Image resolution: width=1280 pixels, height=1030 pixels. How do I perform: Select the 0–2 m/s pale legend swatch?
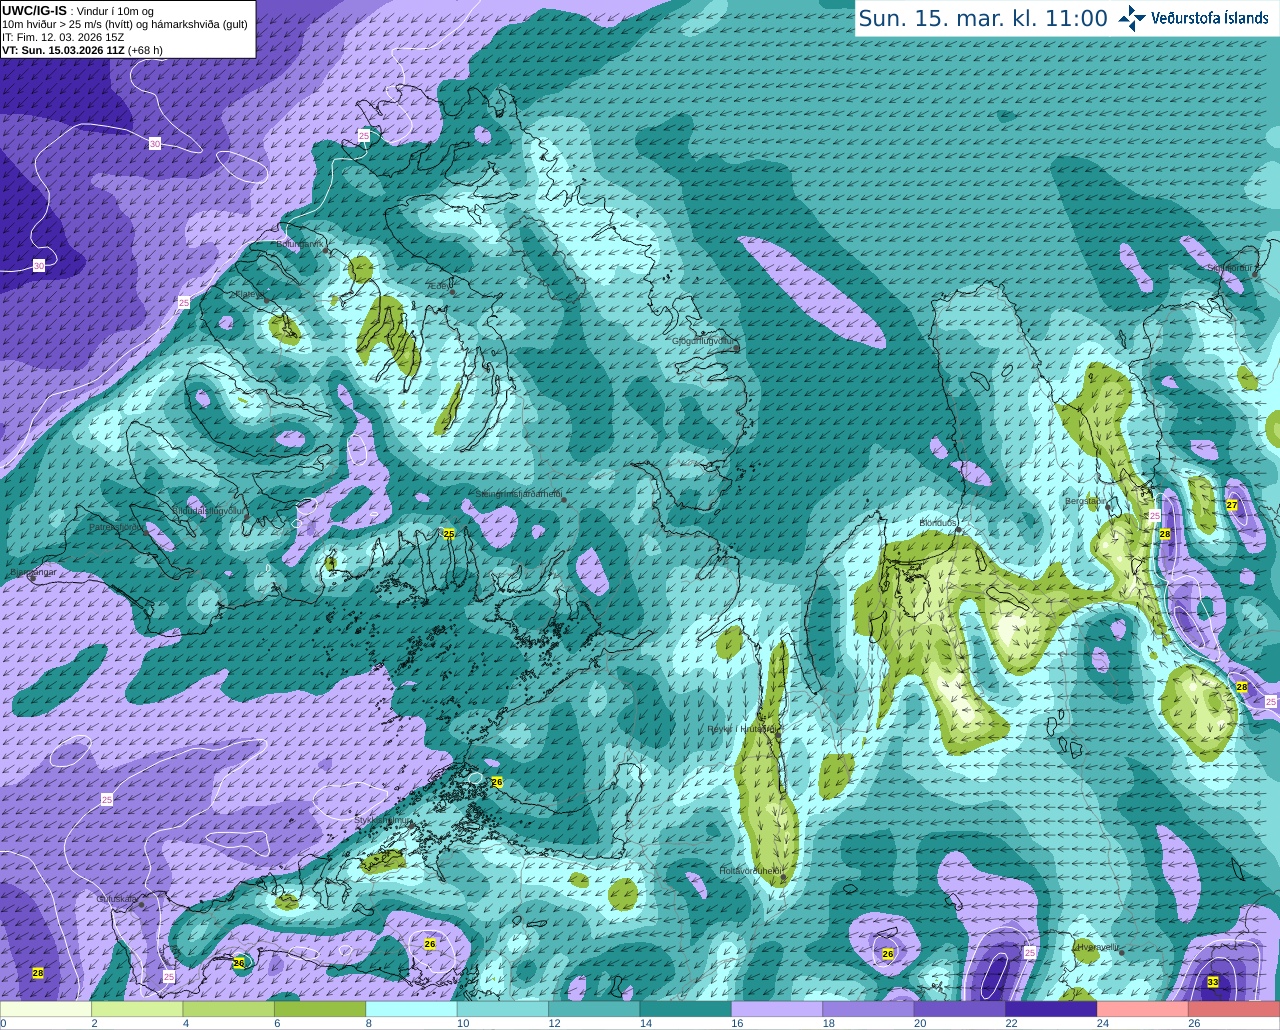pos(46,1009)
